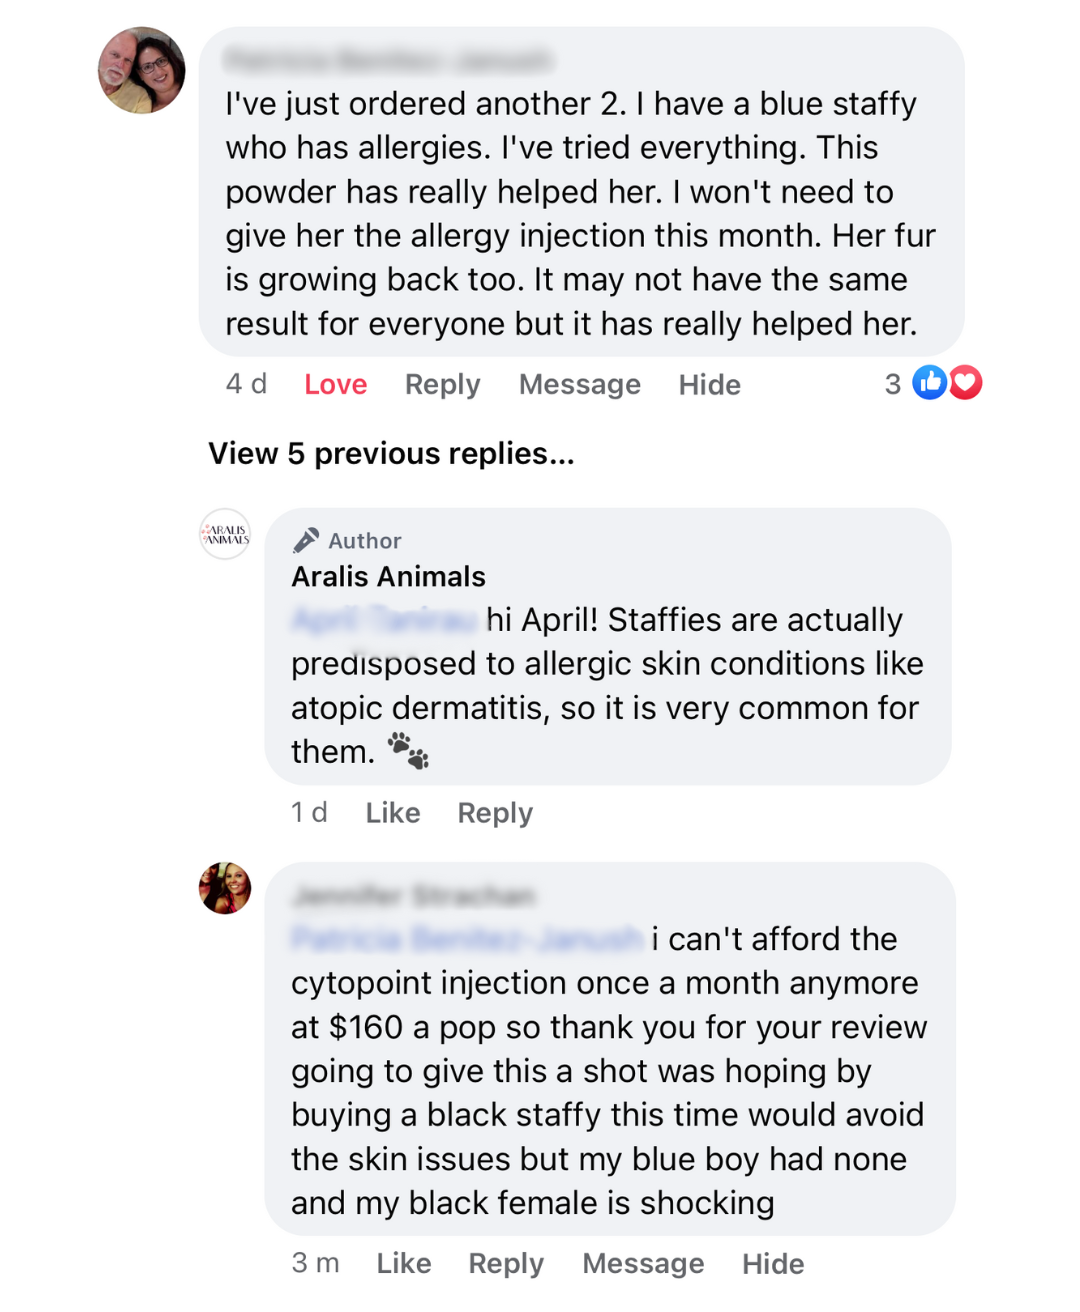Reply to the Aralis Animals comment

pyautogui.click(x=495, y=813)
